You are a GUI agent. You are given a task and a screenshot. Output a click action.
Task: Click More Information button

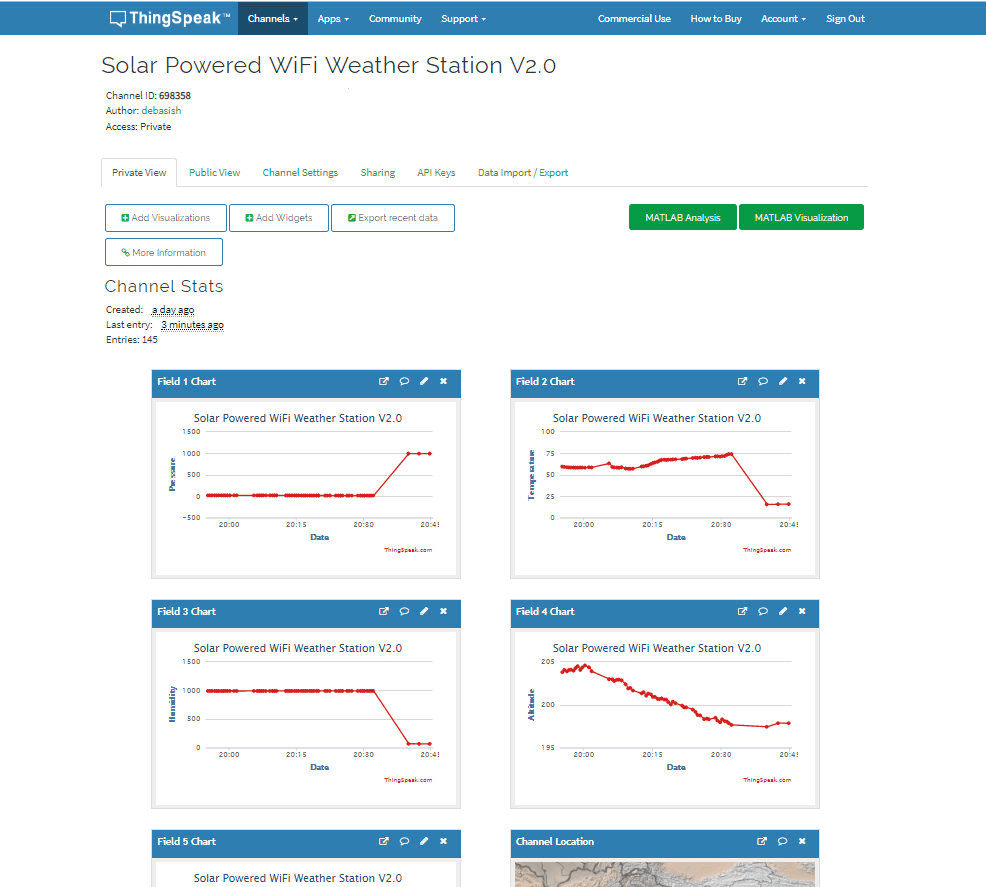coord(163,252)
